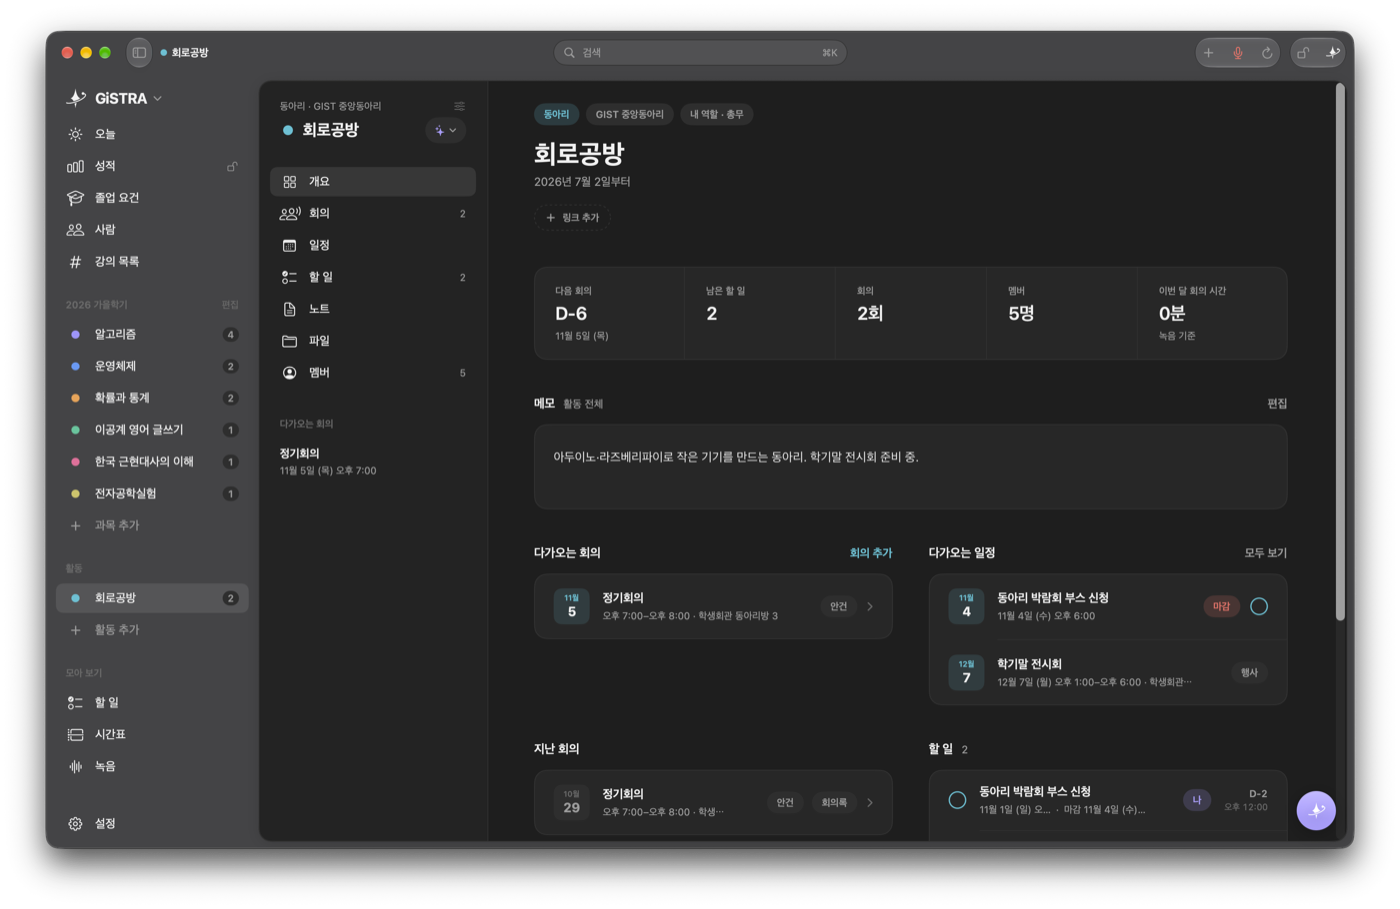Image resolution: width=1400 pixels, height=909 pixels.
Task: Open the sparkle dropdown next to 회로공방
Action: (x=446, y=130)
